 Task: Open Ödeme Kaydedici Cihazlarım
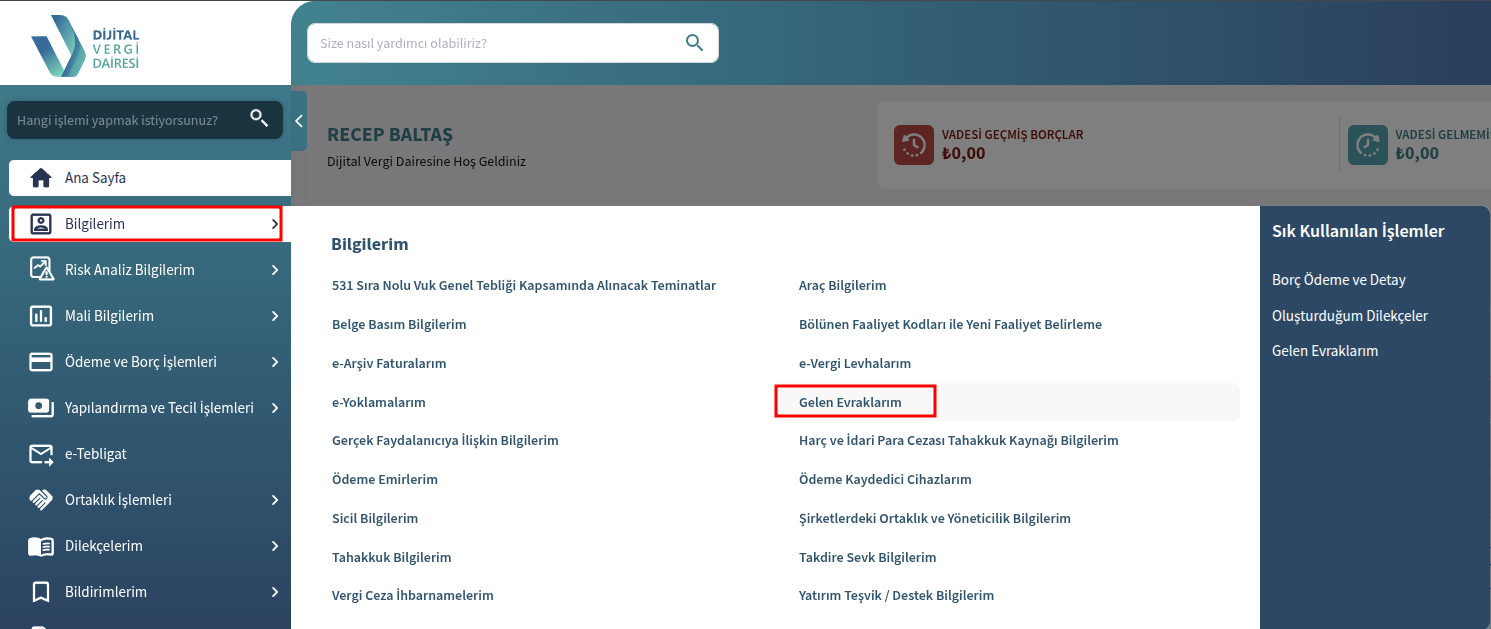coord(885,479)
